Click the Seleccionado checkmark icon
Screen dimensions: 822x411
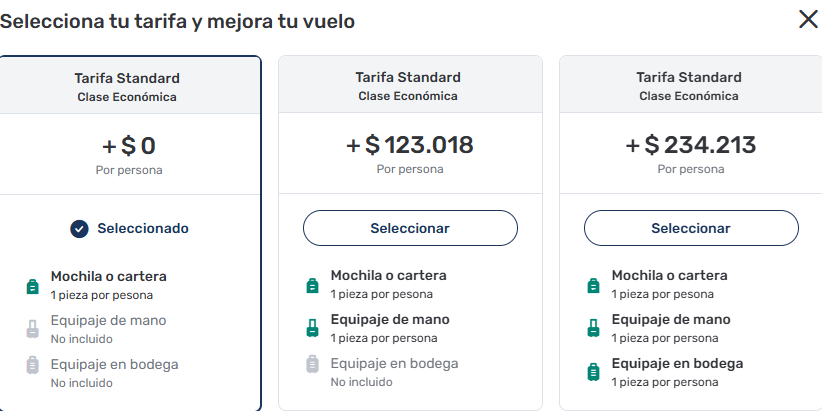pos(80,228)
